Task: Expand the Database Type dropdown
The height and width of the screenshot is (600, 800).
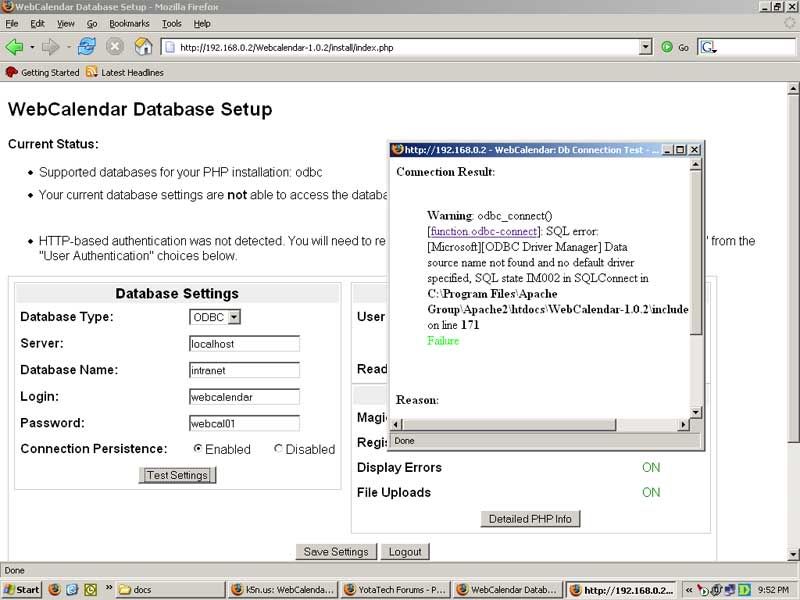Action: [234, 317]
